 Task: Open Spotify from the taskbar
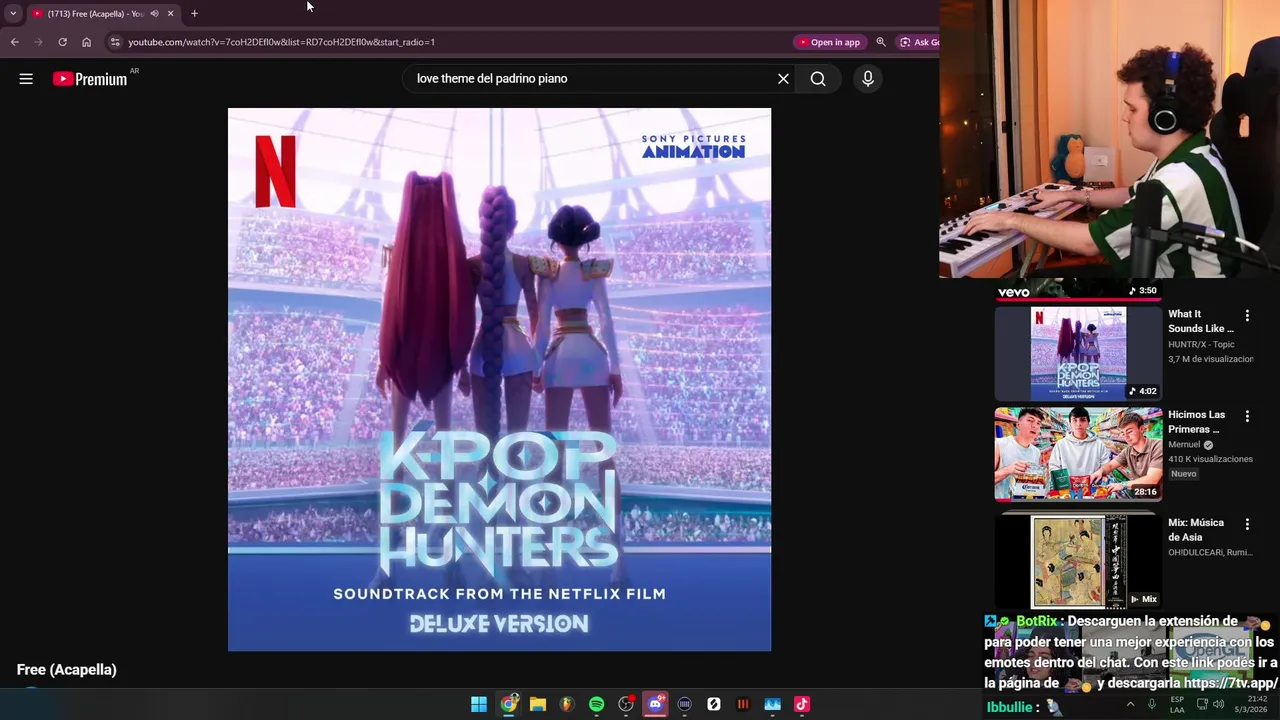[596, 704]
